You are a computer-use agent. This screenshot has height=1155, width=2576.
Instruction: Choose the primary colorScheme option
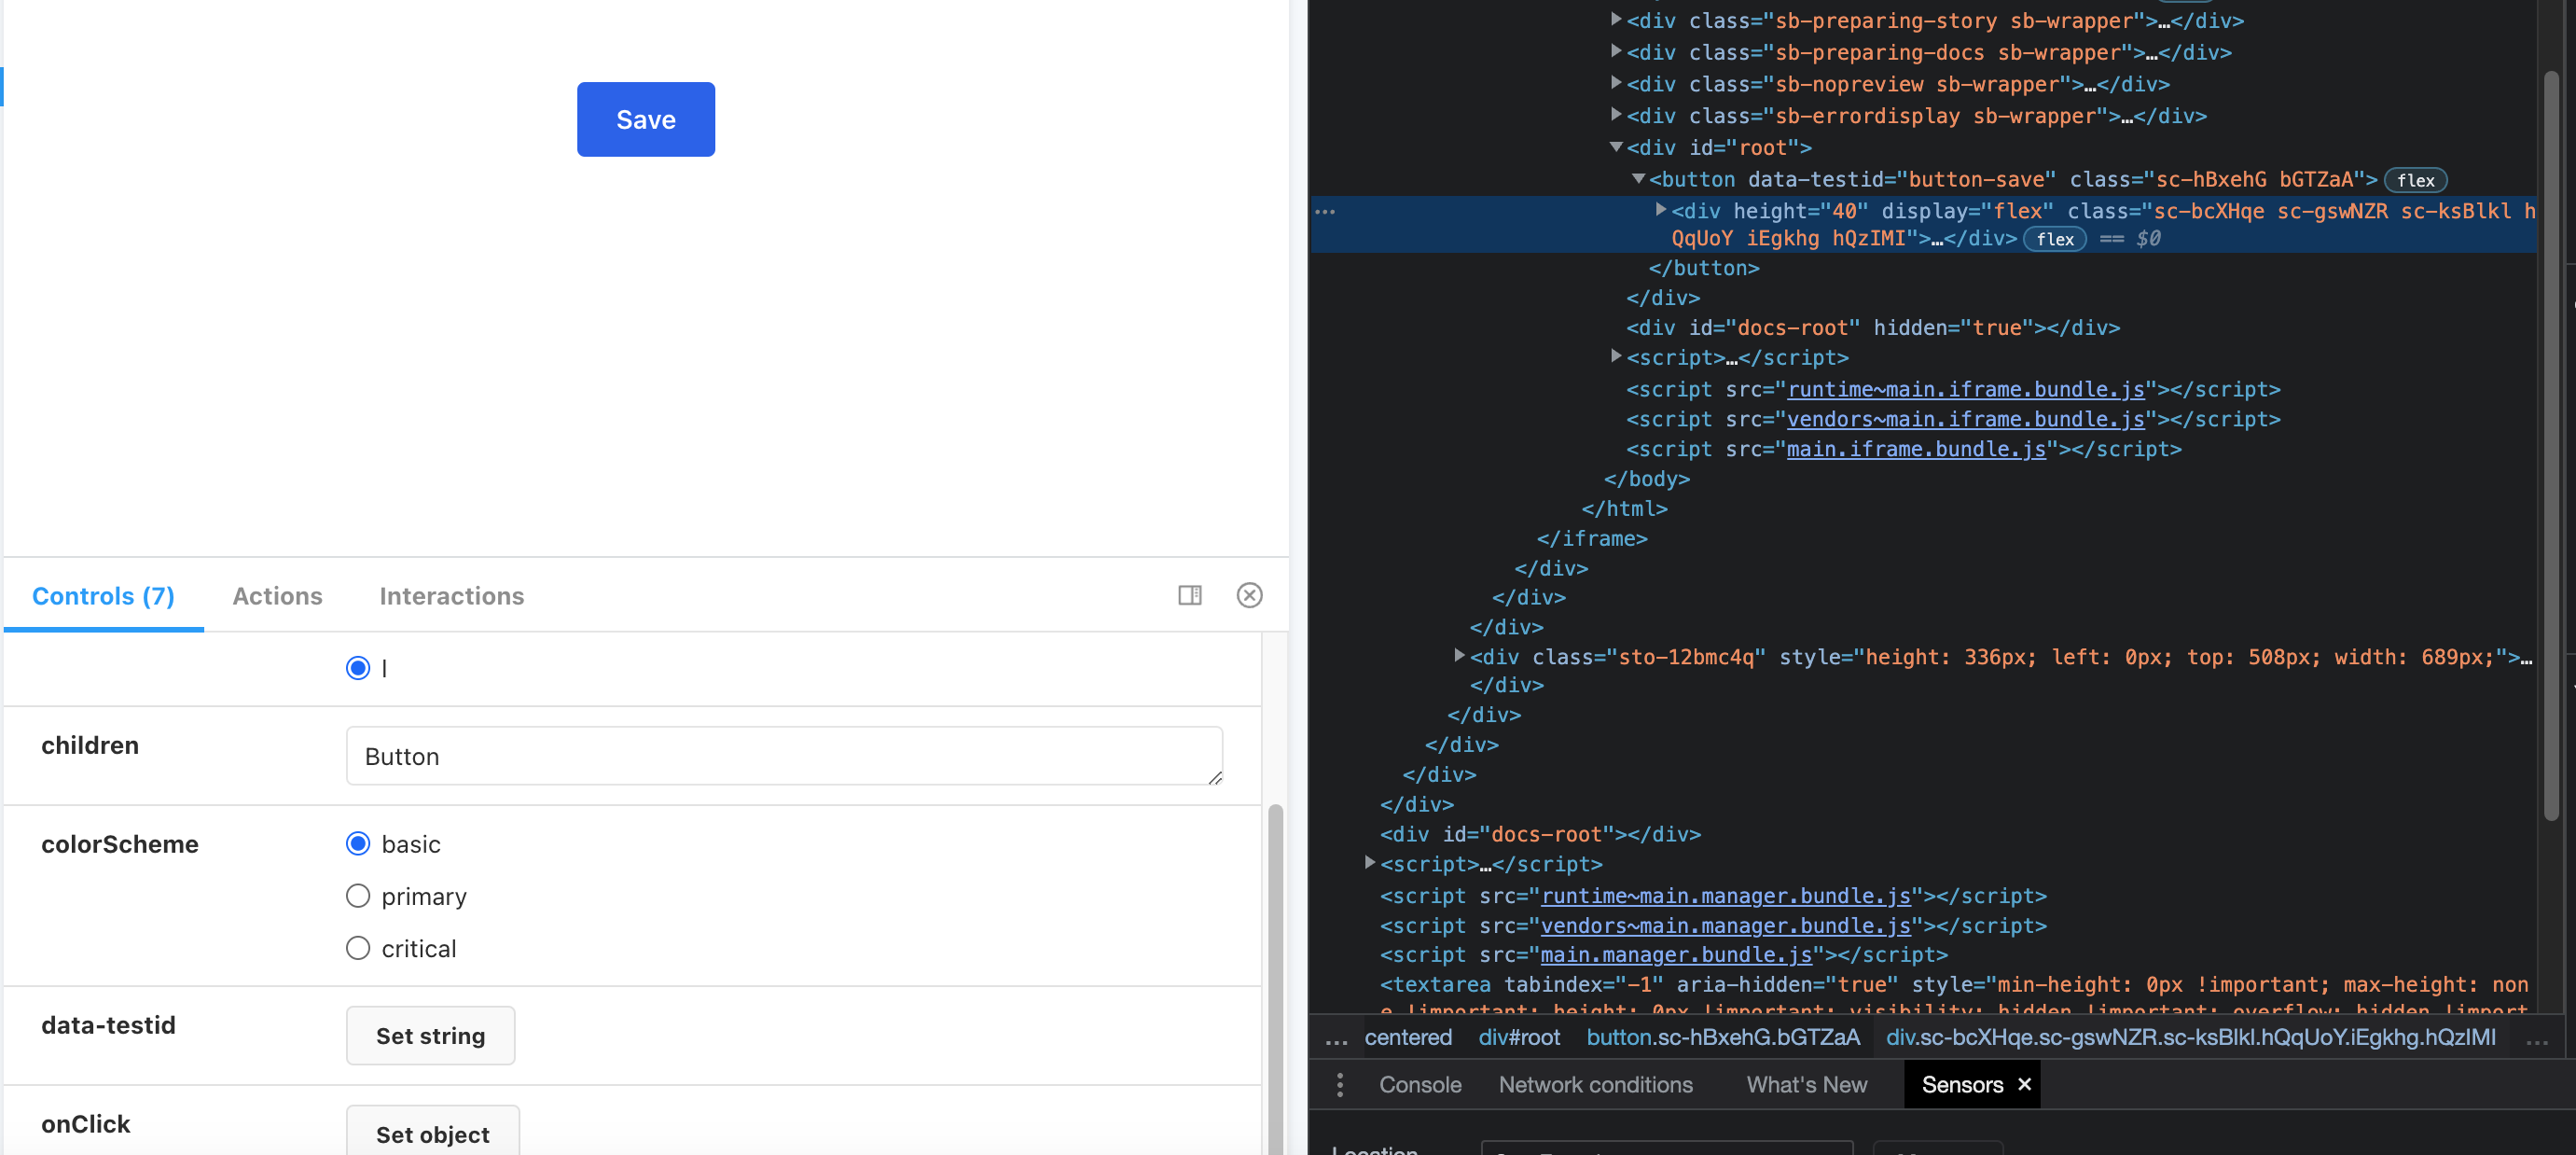pyautogui.click(x=358, y=896)
